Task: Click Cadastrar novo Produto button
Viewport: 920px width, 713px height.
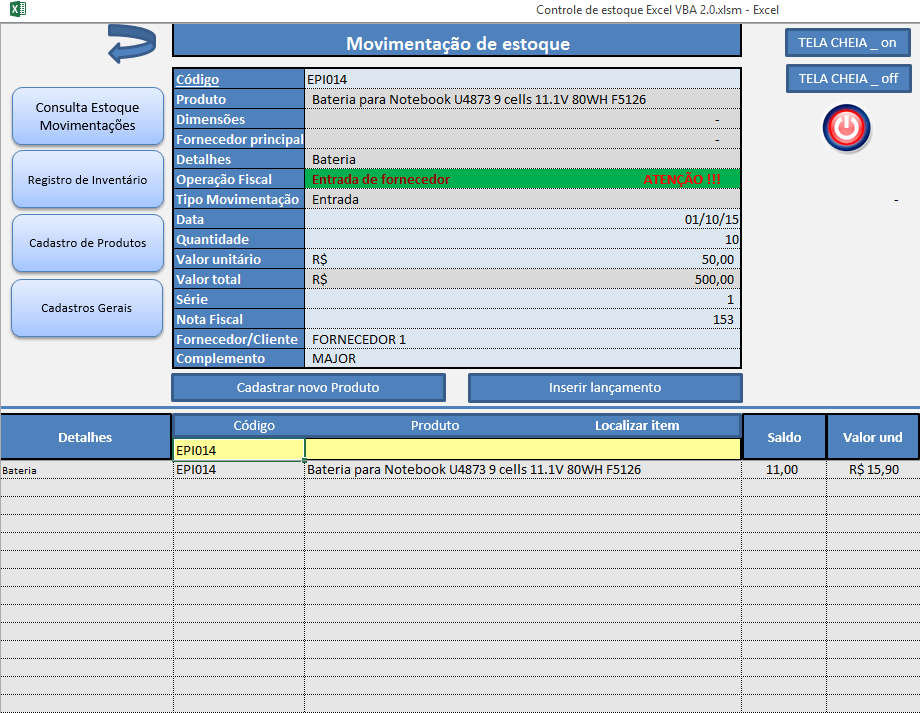Action: coord(308,387)
